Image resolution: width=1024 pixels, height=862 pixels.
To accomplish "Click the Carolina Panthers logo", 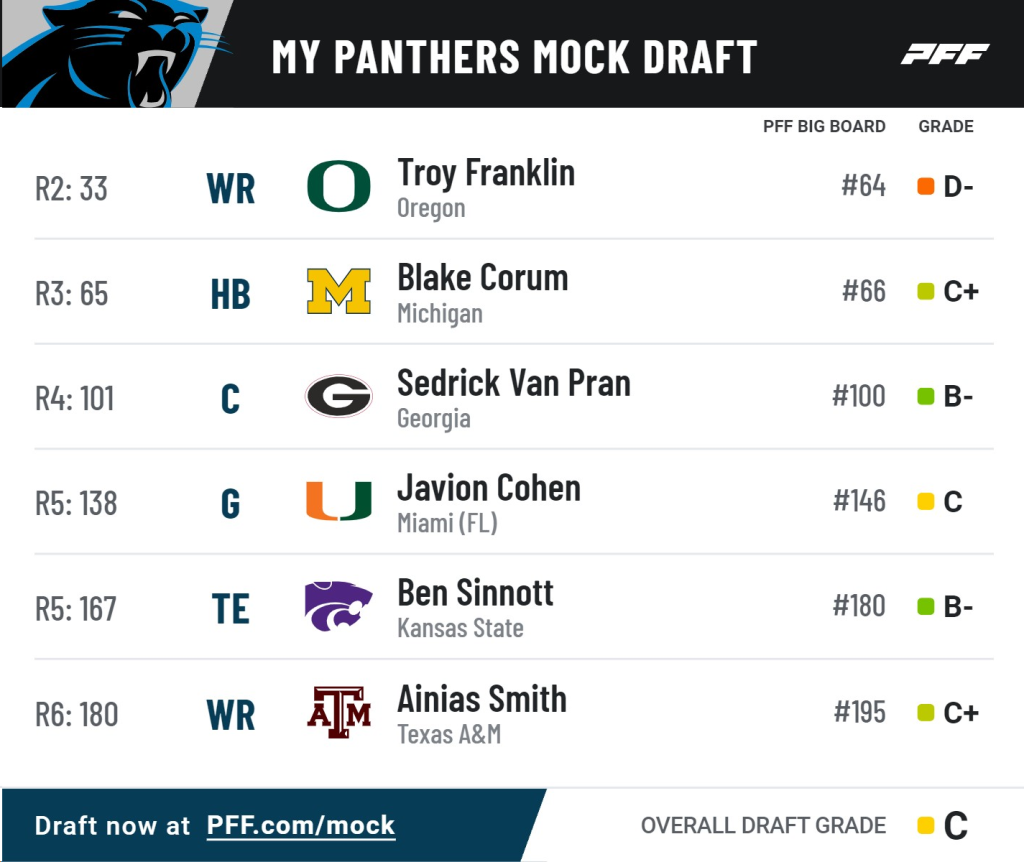I will coord(118,54).
